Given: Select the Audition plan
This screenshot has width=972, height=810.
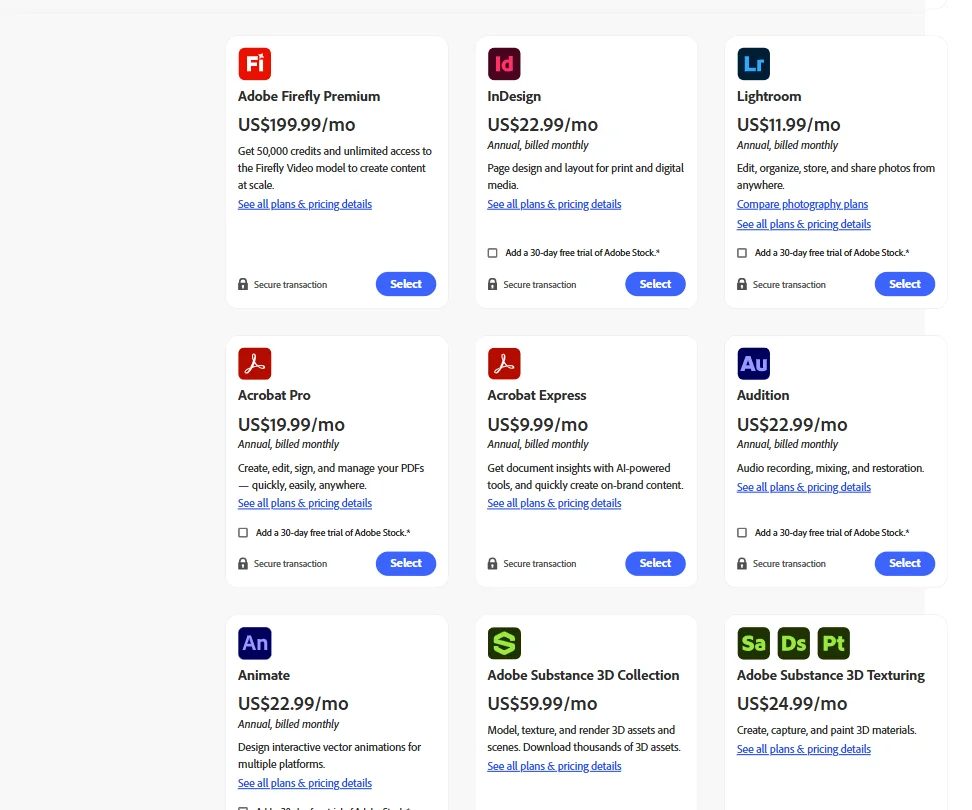Looking at the screenshot, I should point(904,563).
